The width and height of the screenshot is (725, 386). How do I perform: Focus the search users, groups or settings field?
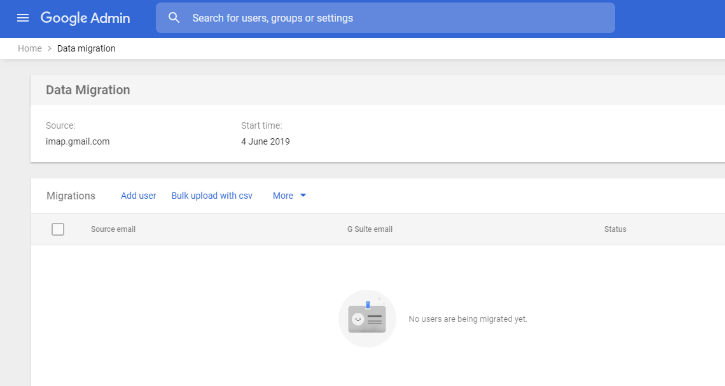(x=385, y=18)
